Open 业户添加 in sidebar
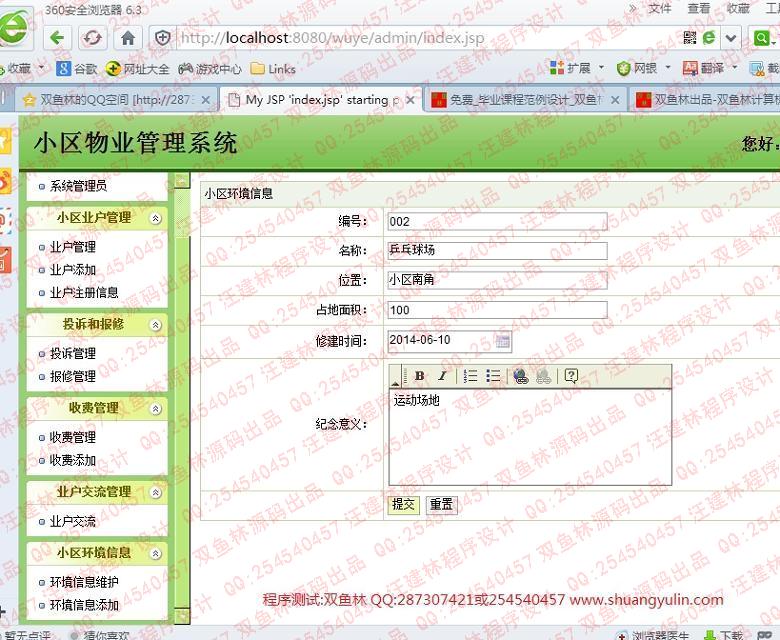The height and width of the screenshot is (640, 780). click(73, 270)
